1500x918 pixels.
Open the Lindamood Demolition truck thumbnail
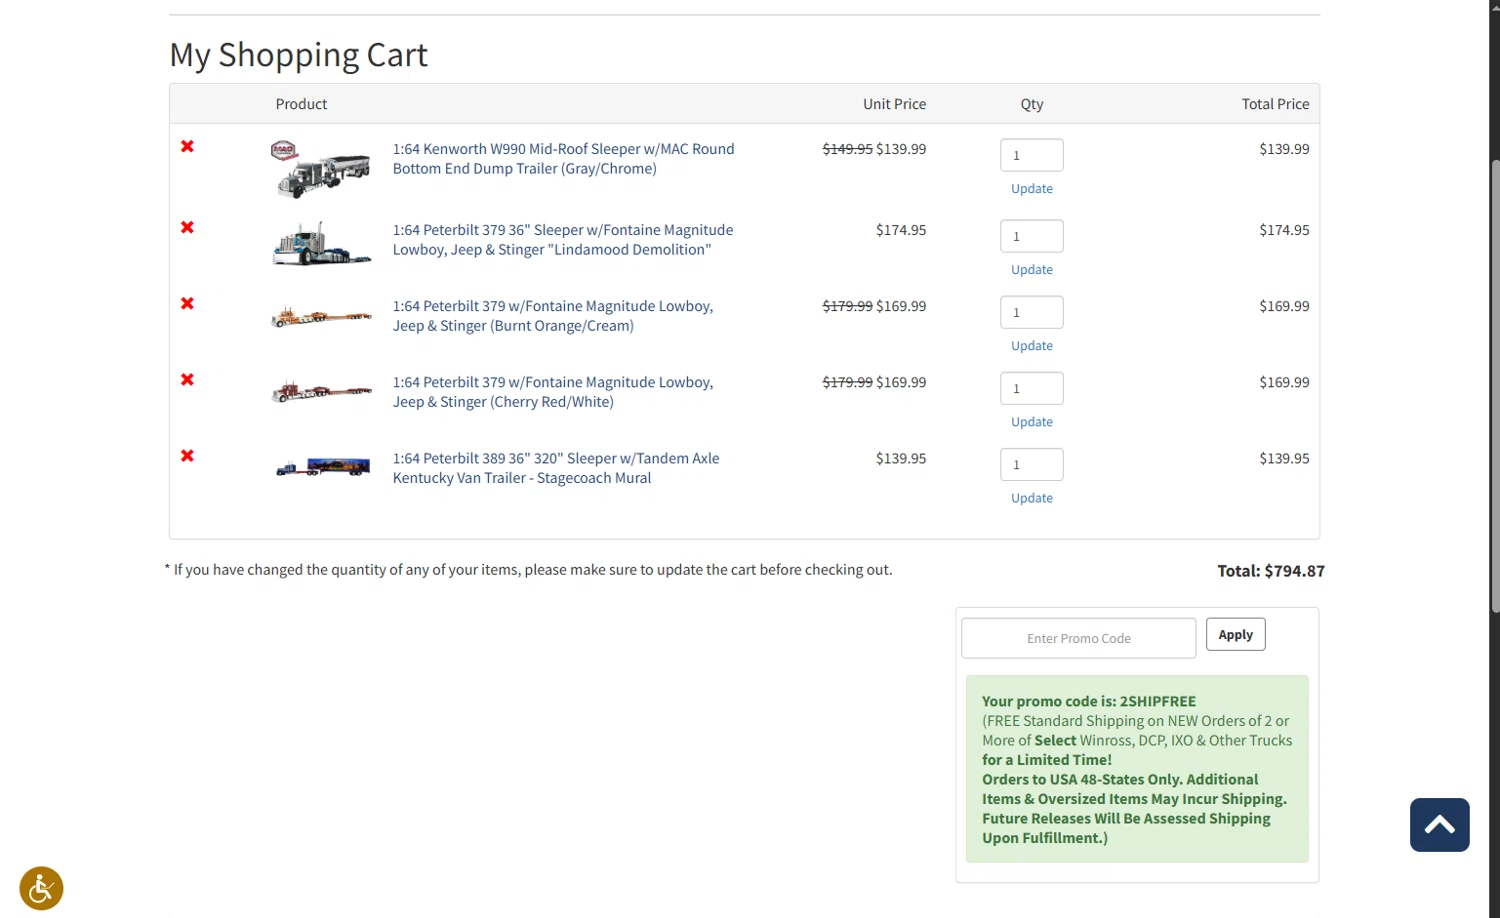pyautogui.click(x=321, y=243)
